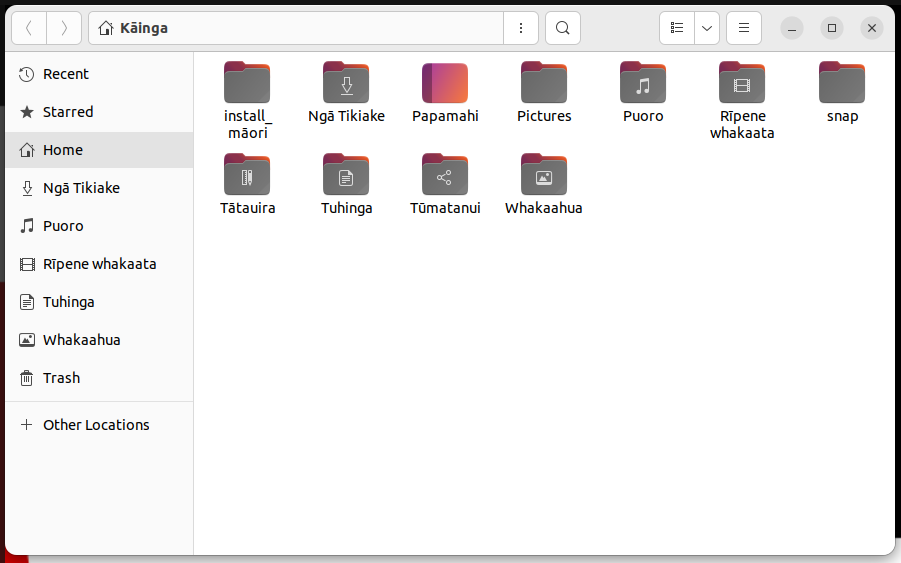
Task: Select the Rīpene whakaata video folder icon
Action: [742, 82]
